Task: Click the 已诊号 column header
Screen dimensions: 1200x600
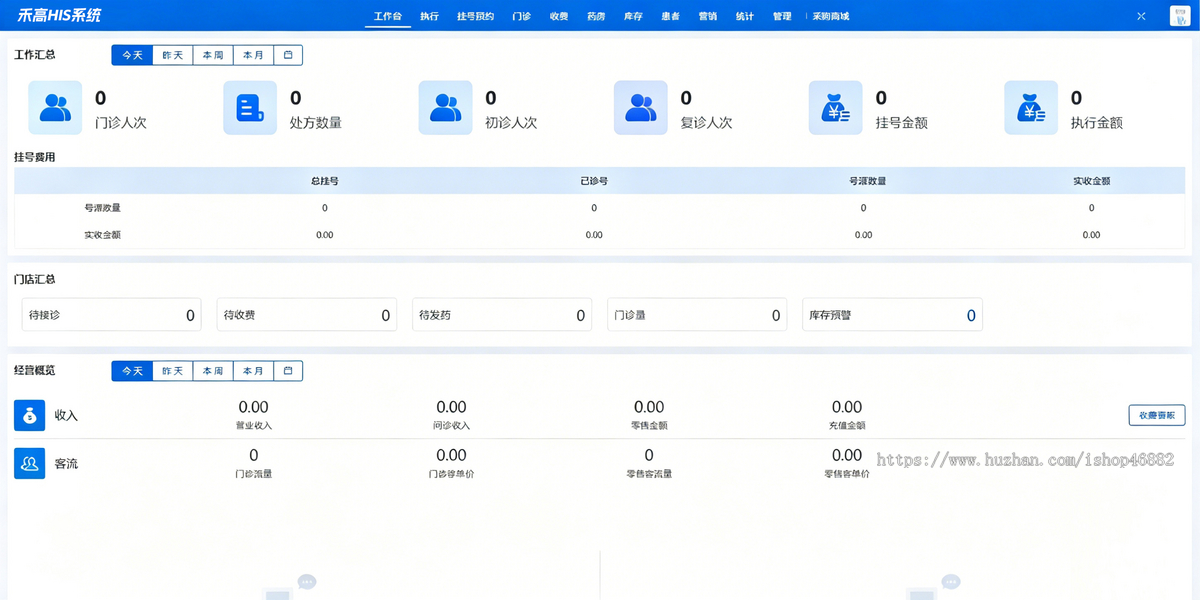Action: coord(594,181)
